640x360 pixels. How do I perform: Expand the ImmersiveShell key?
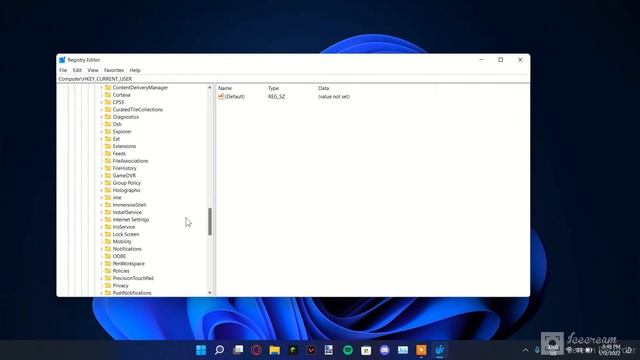pos(101,205)
